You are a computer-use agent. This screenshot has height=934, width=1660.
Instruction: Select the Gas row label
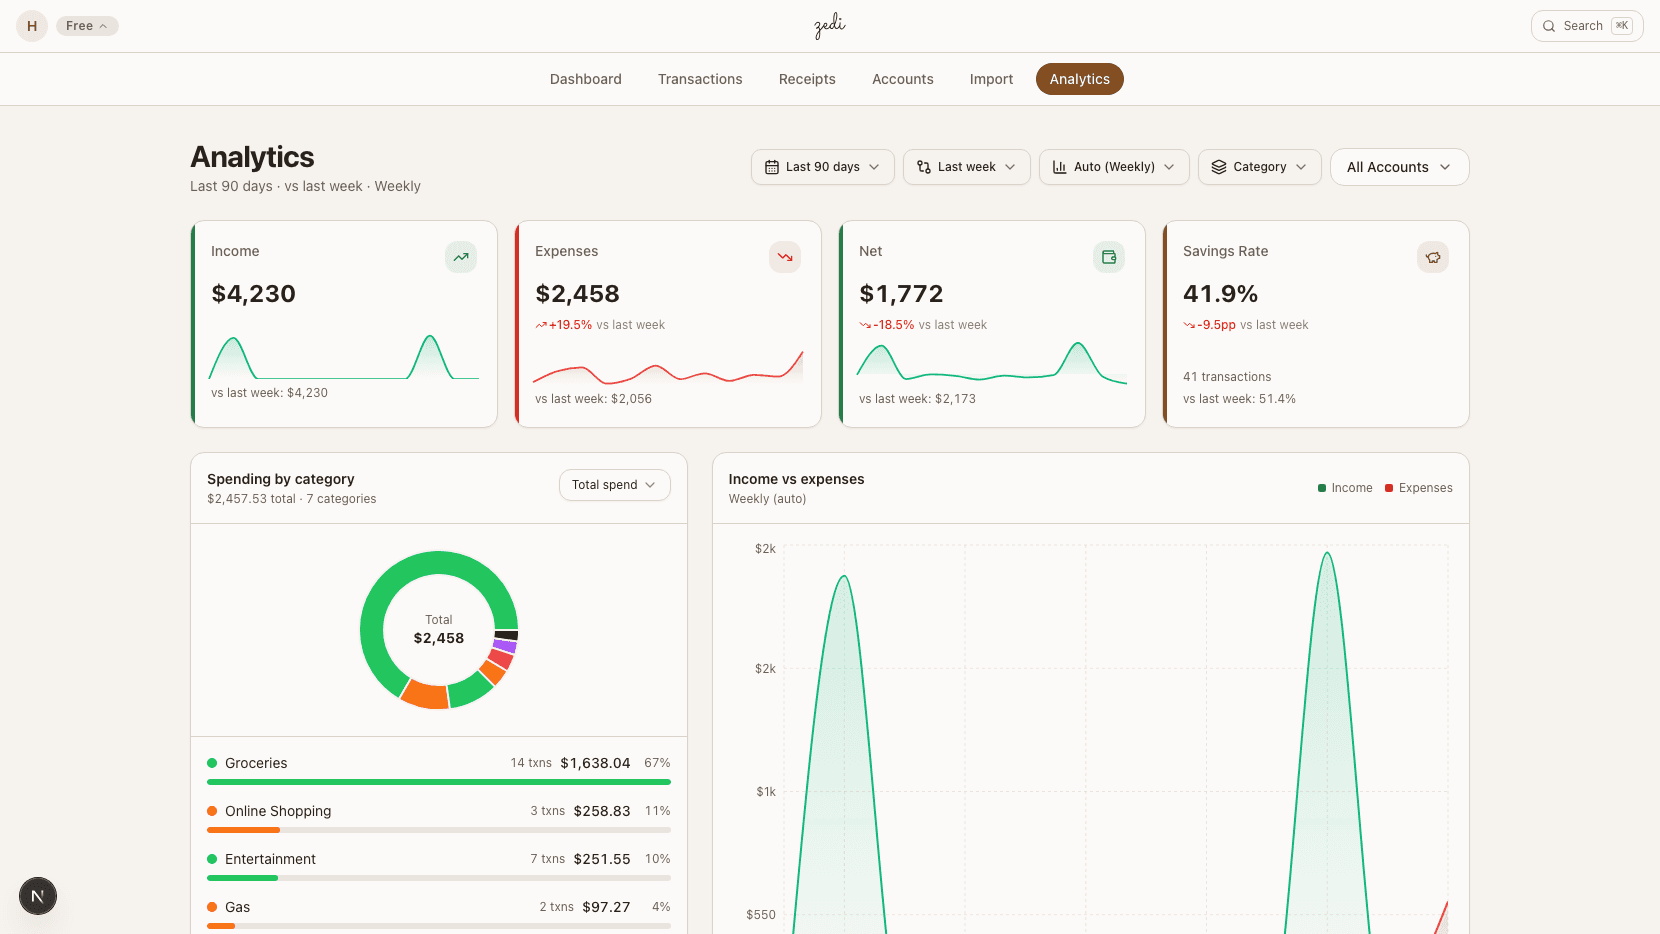(238, 907)
